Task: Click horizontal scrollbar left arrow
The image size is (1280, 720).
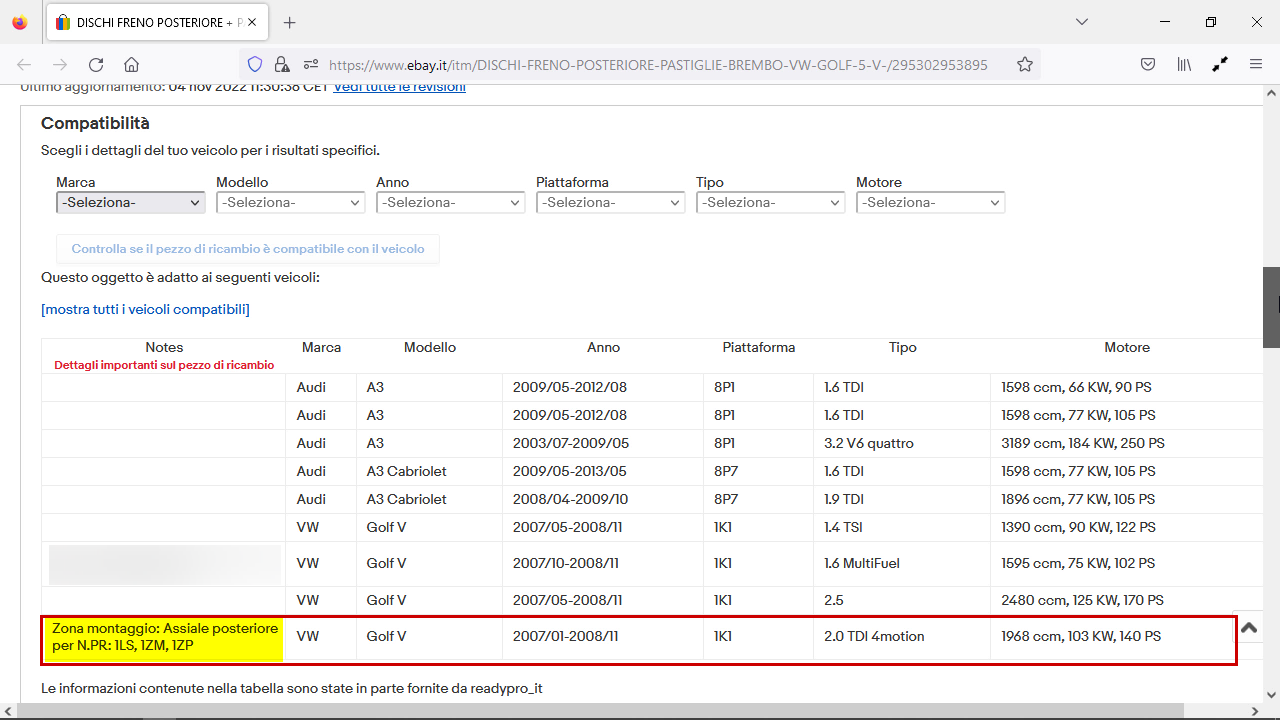Action: pyautogui.click(x=8, y=711)
